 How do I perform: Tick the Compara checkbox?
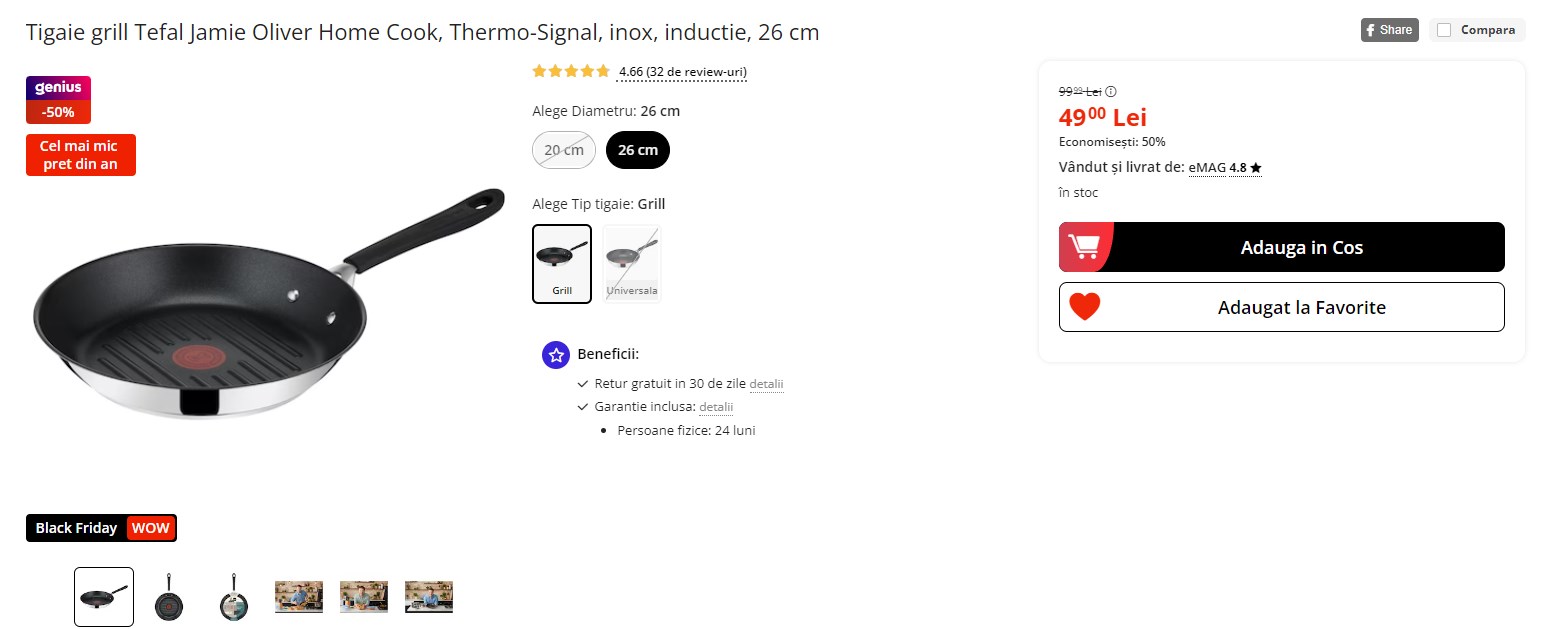pyautogui.click(x=1444, y=30)
